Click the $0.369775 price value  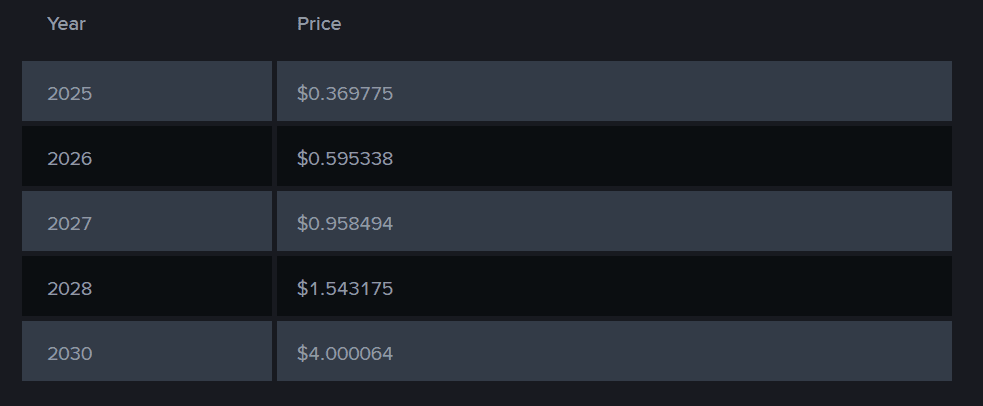click(x=345, y=93)
